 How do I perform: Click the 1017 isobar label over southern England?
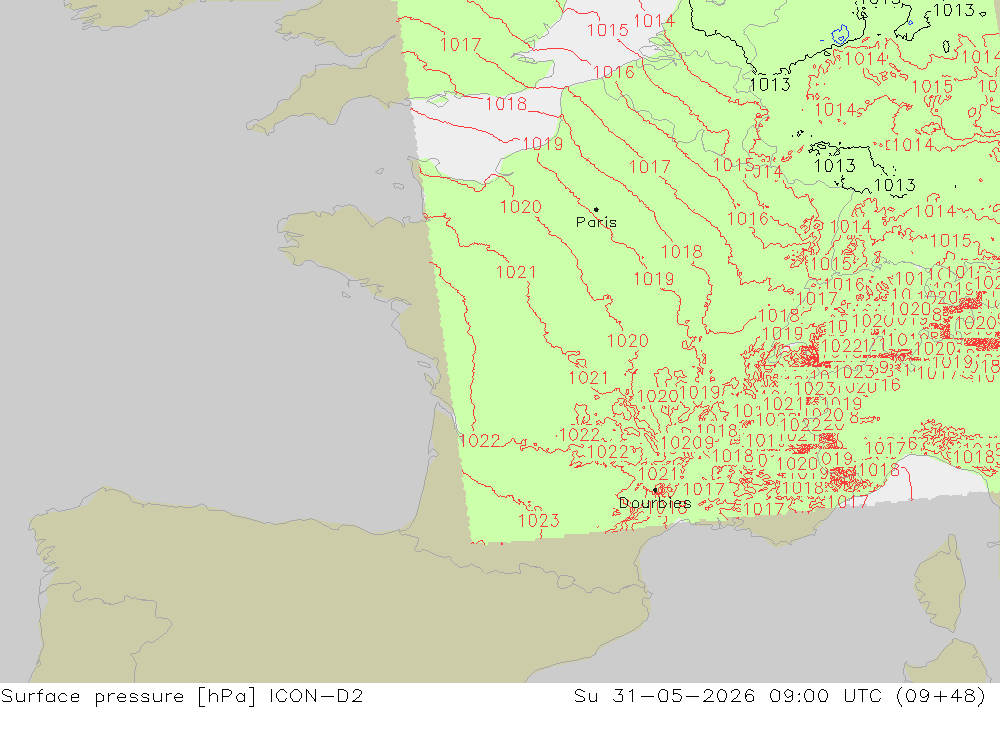tap(460, 45)
